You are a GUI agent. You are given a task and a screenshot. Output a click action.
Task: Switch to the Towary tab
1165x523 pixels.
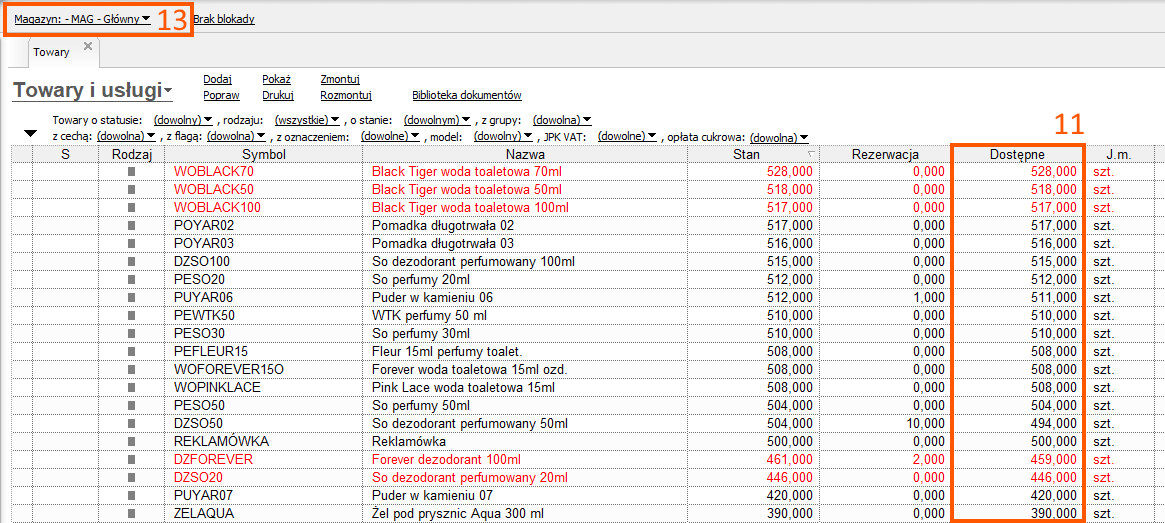click(x=52, y=52)
